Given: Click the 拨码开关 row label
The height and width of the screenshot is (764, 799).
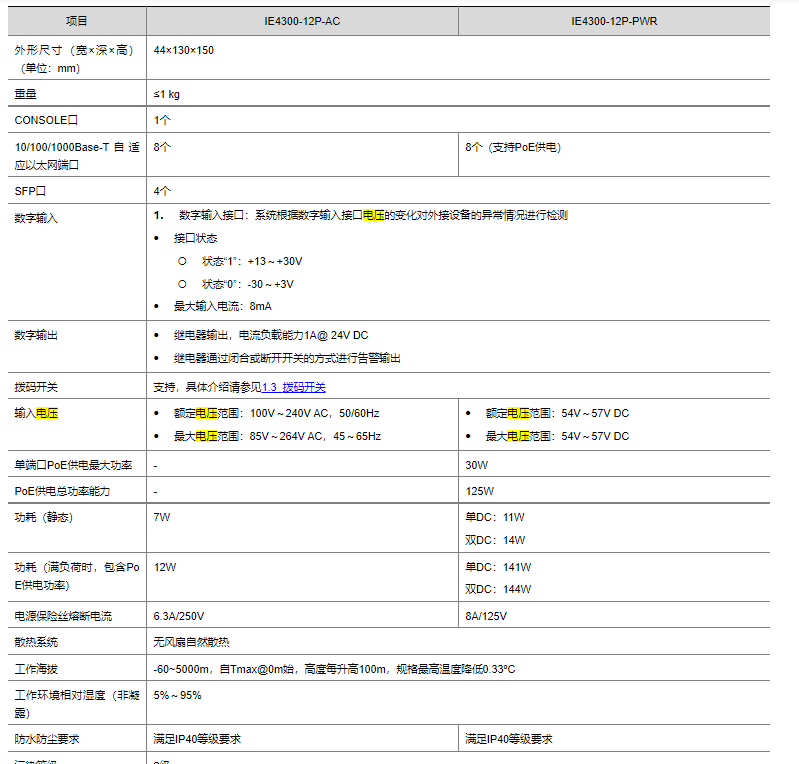Looking at the screenshot, I should (x=36, y=387).
